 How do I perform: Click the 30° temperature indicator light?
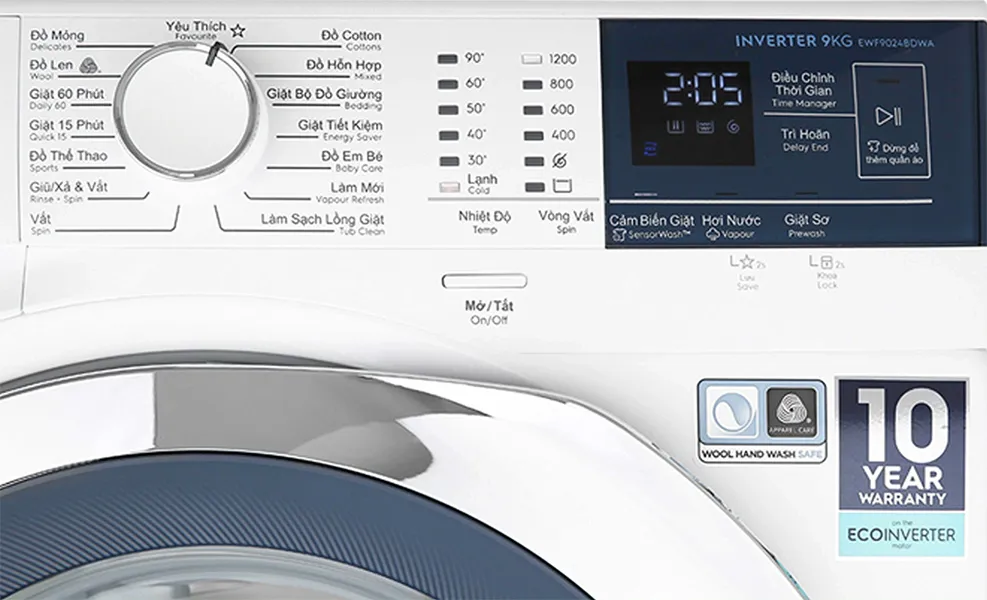(x=449, y=161)
